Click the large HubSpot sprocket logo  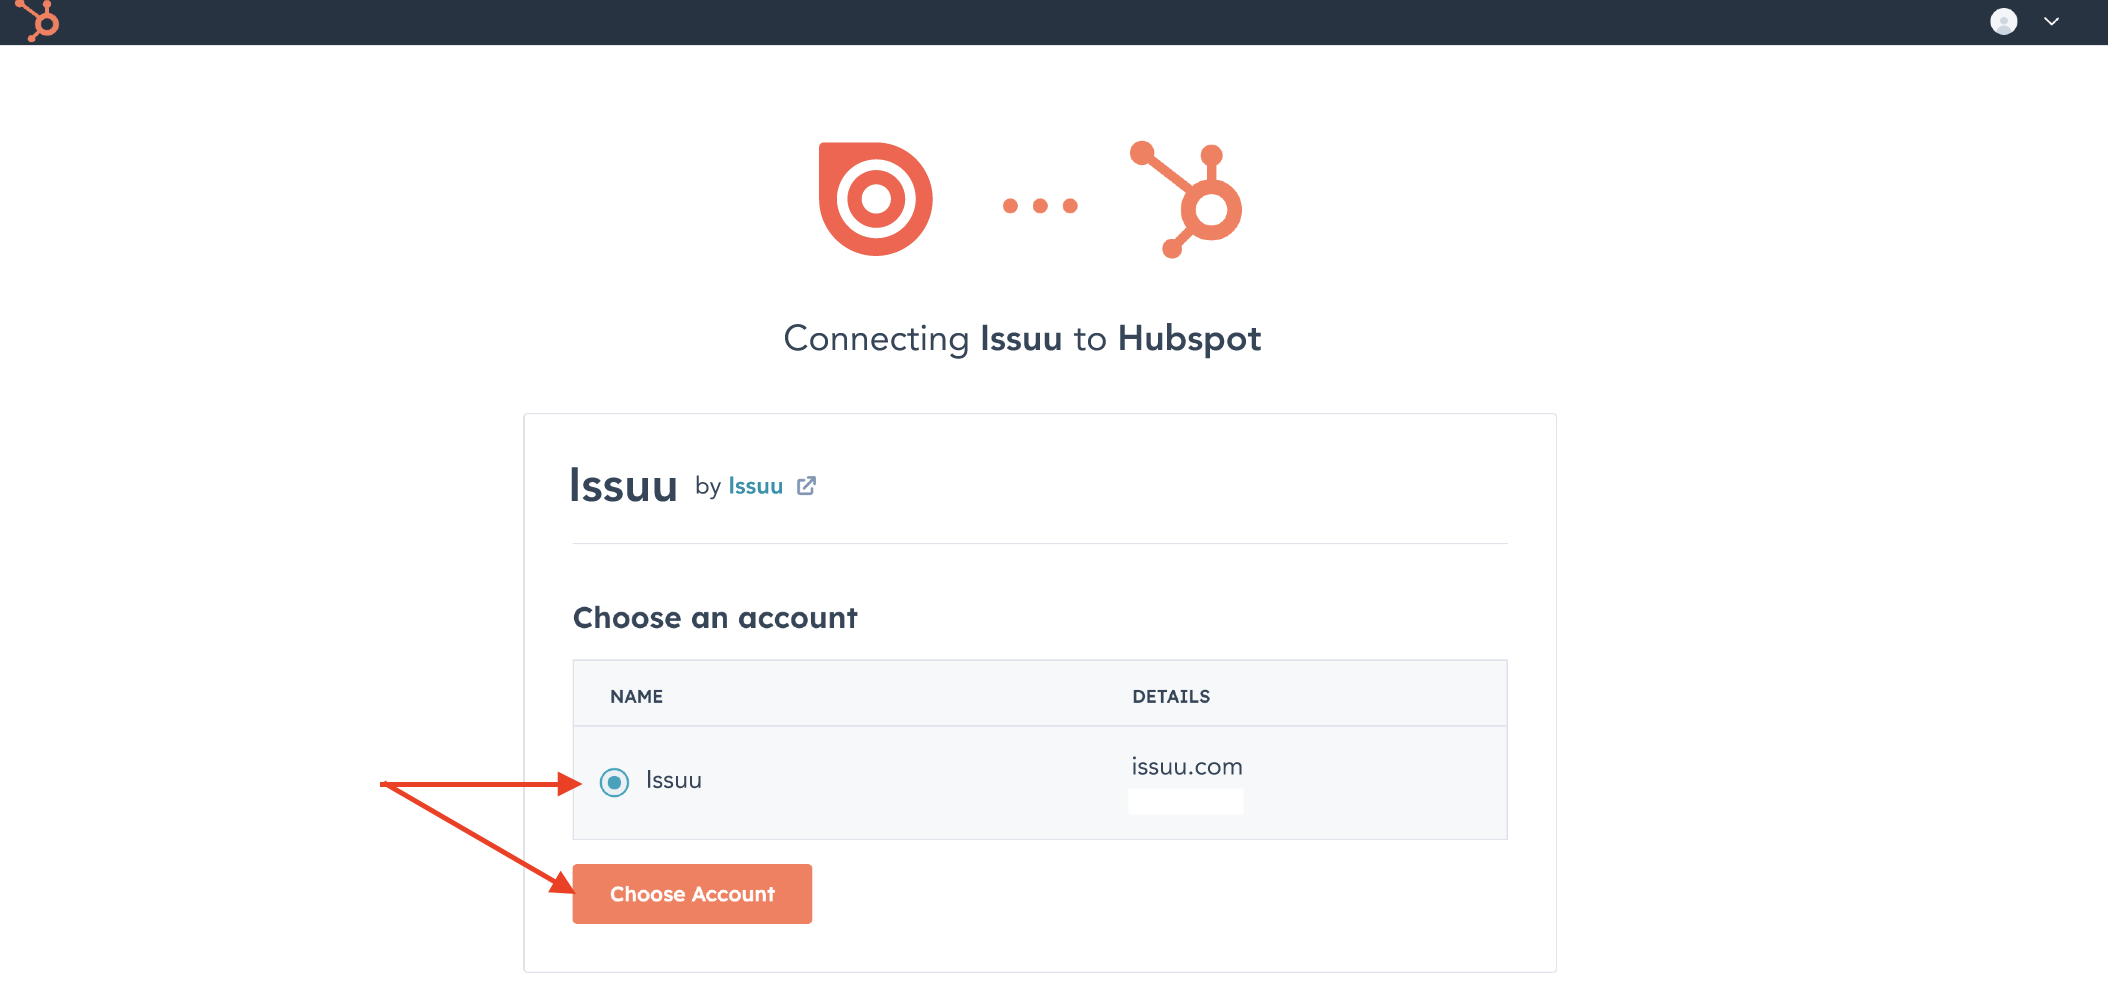1186,199
